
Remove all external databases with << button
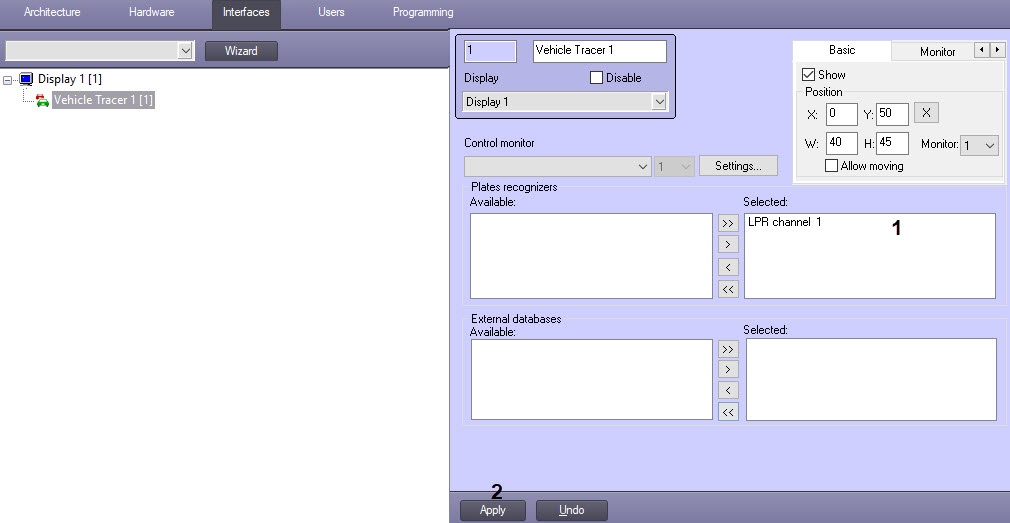[x=728, y=412]
